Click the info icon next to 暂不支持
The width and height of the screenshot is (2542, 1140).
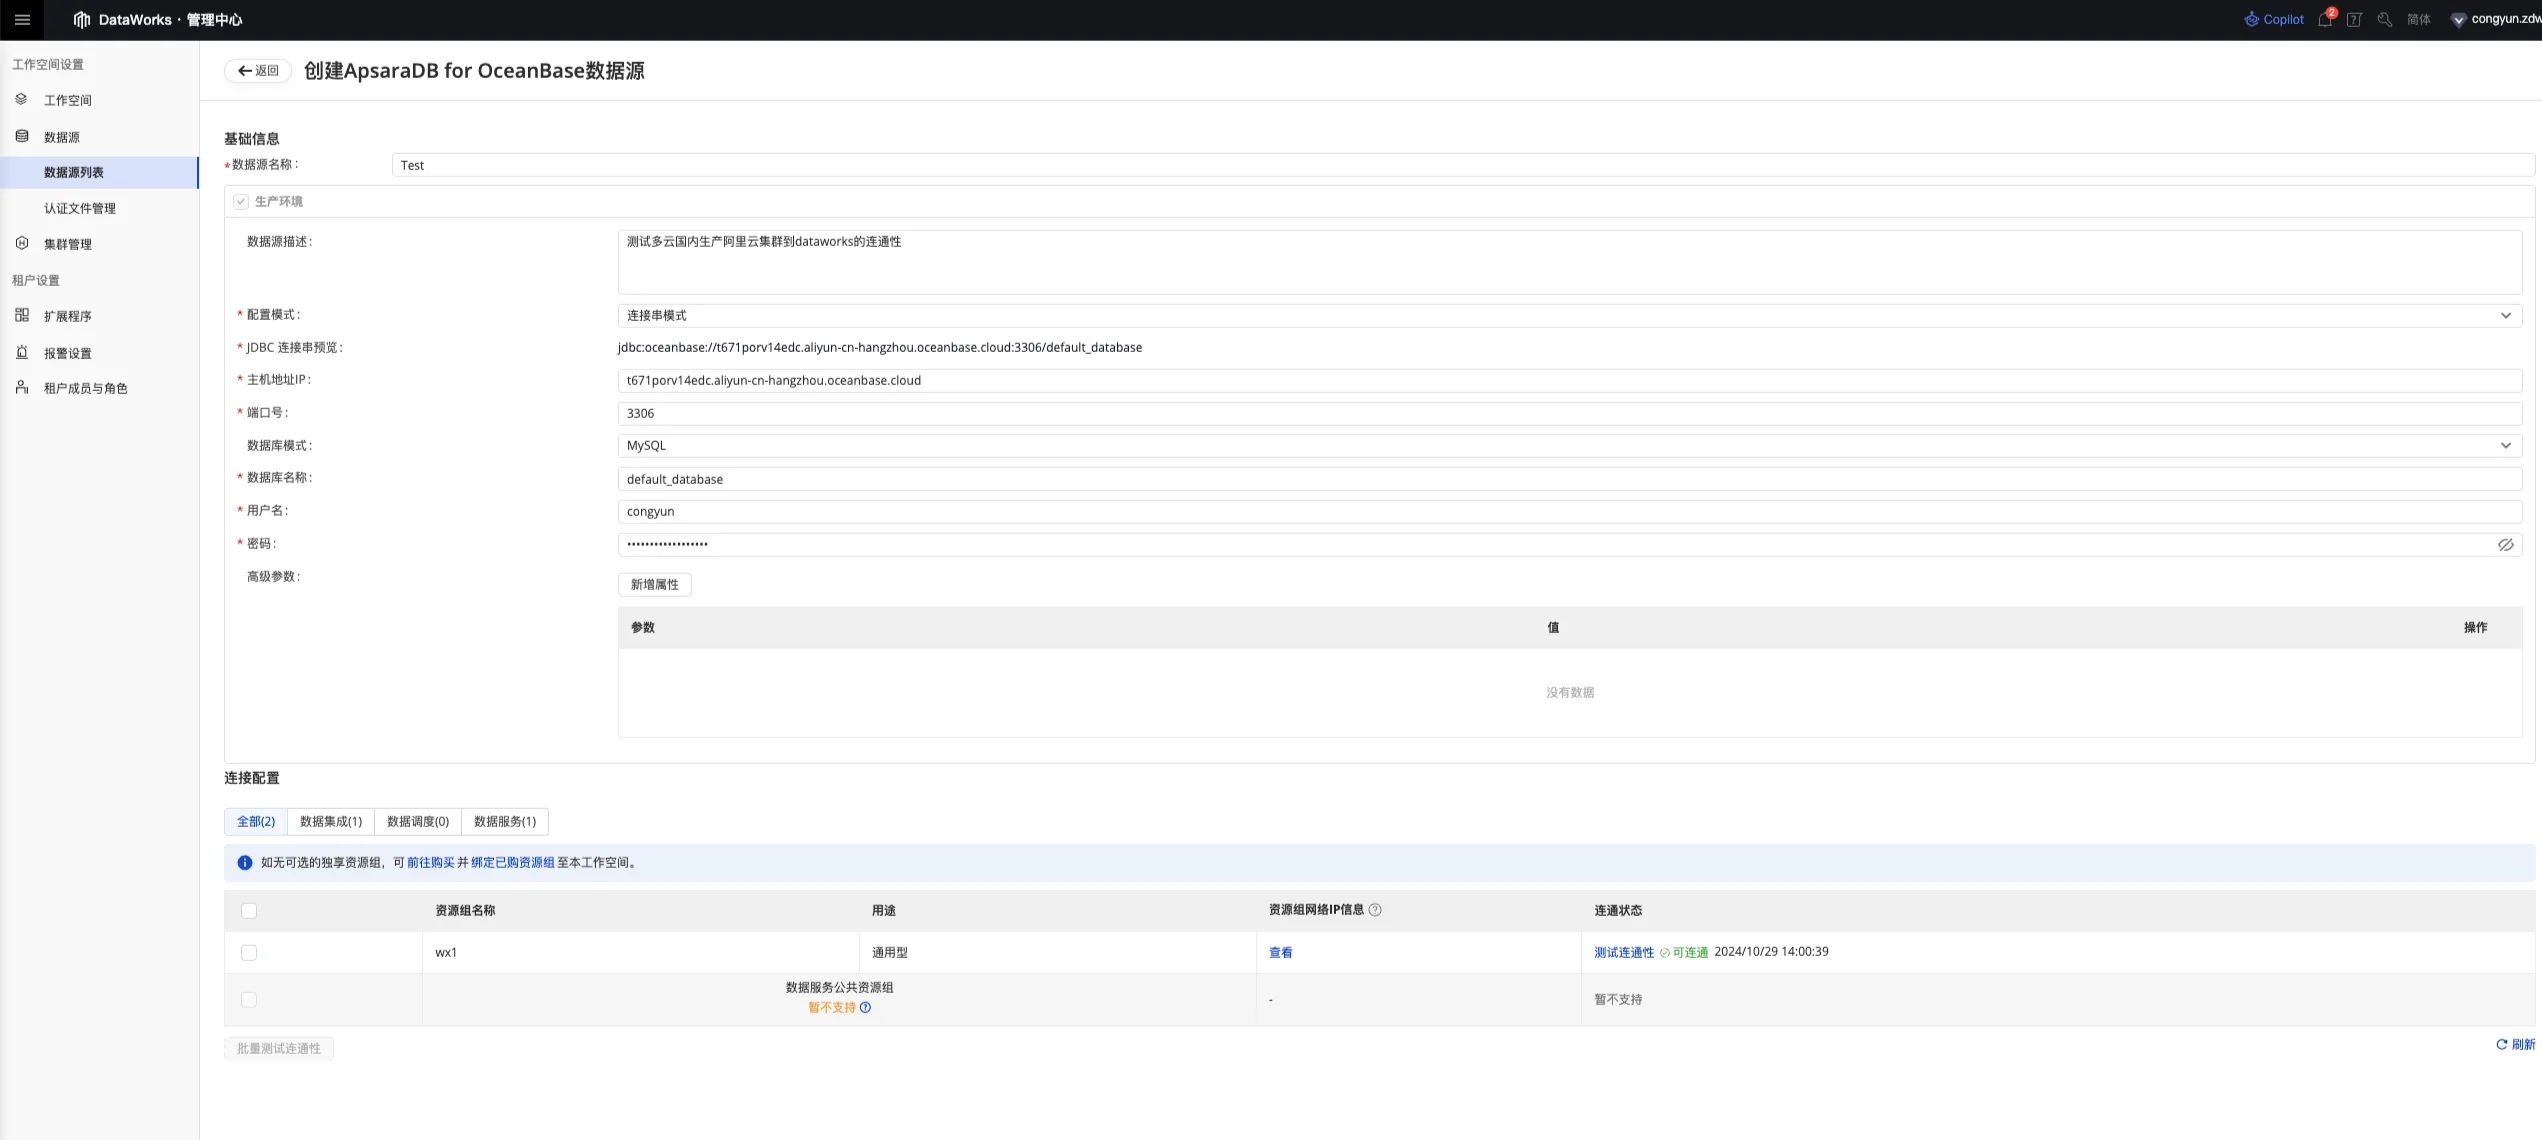point(865,1007)
